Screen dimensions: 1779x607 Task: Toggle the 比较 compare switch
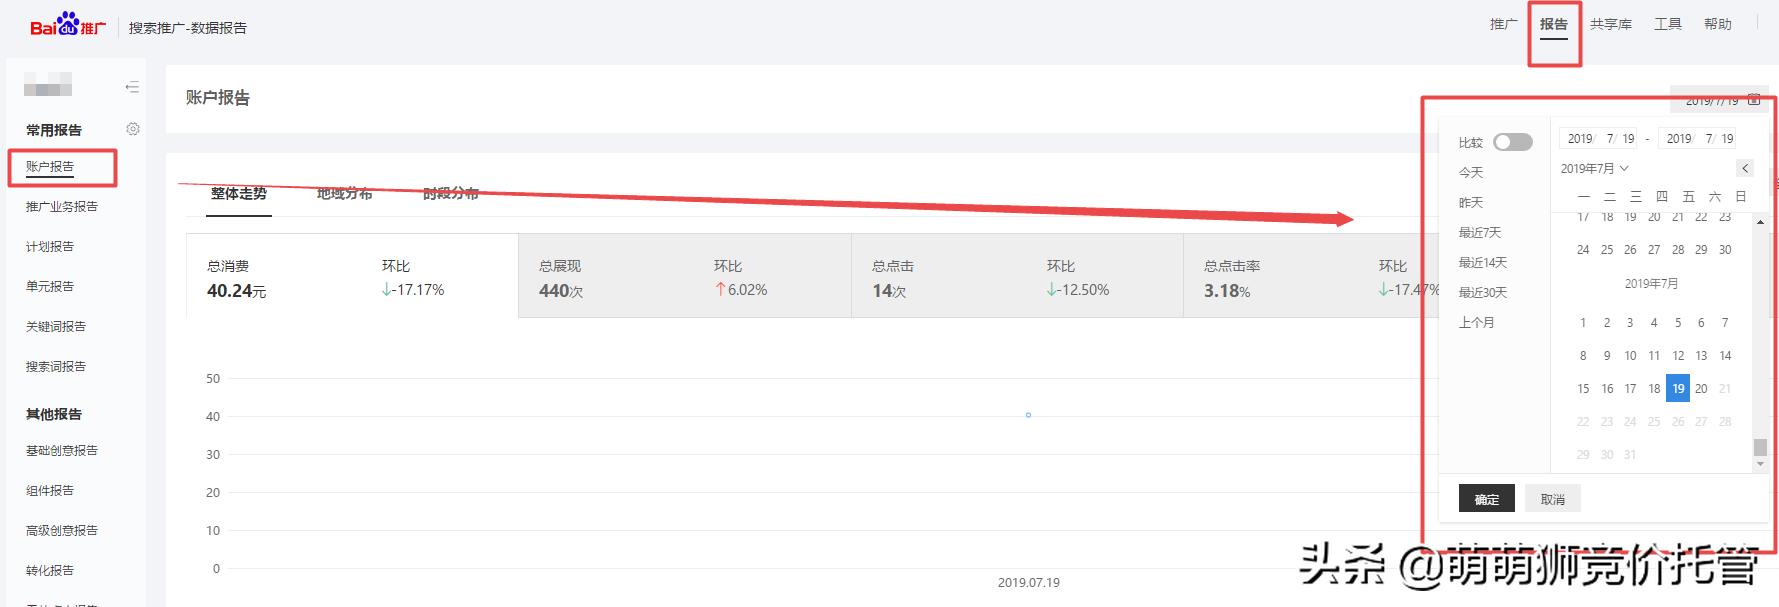click(x=1512, y=142)
